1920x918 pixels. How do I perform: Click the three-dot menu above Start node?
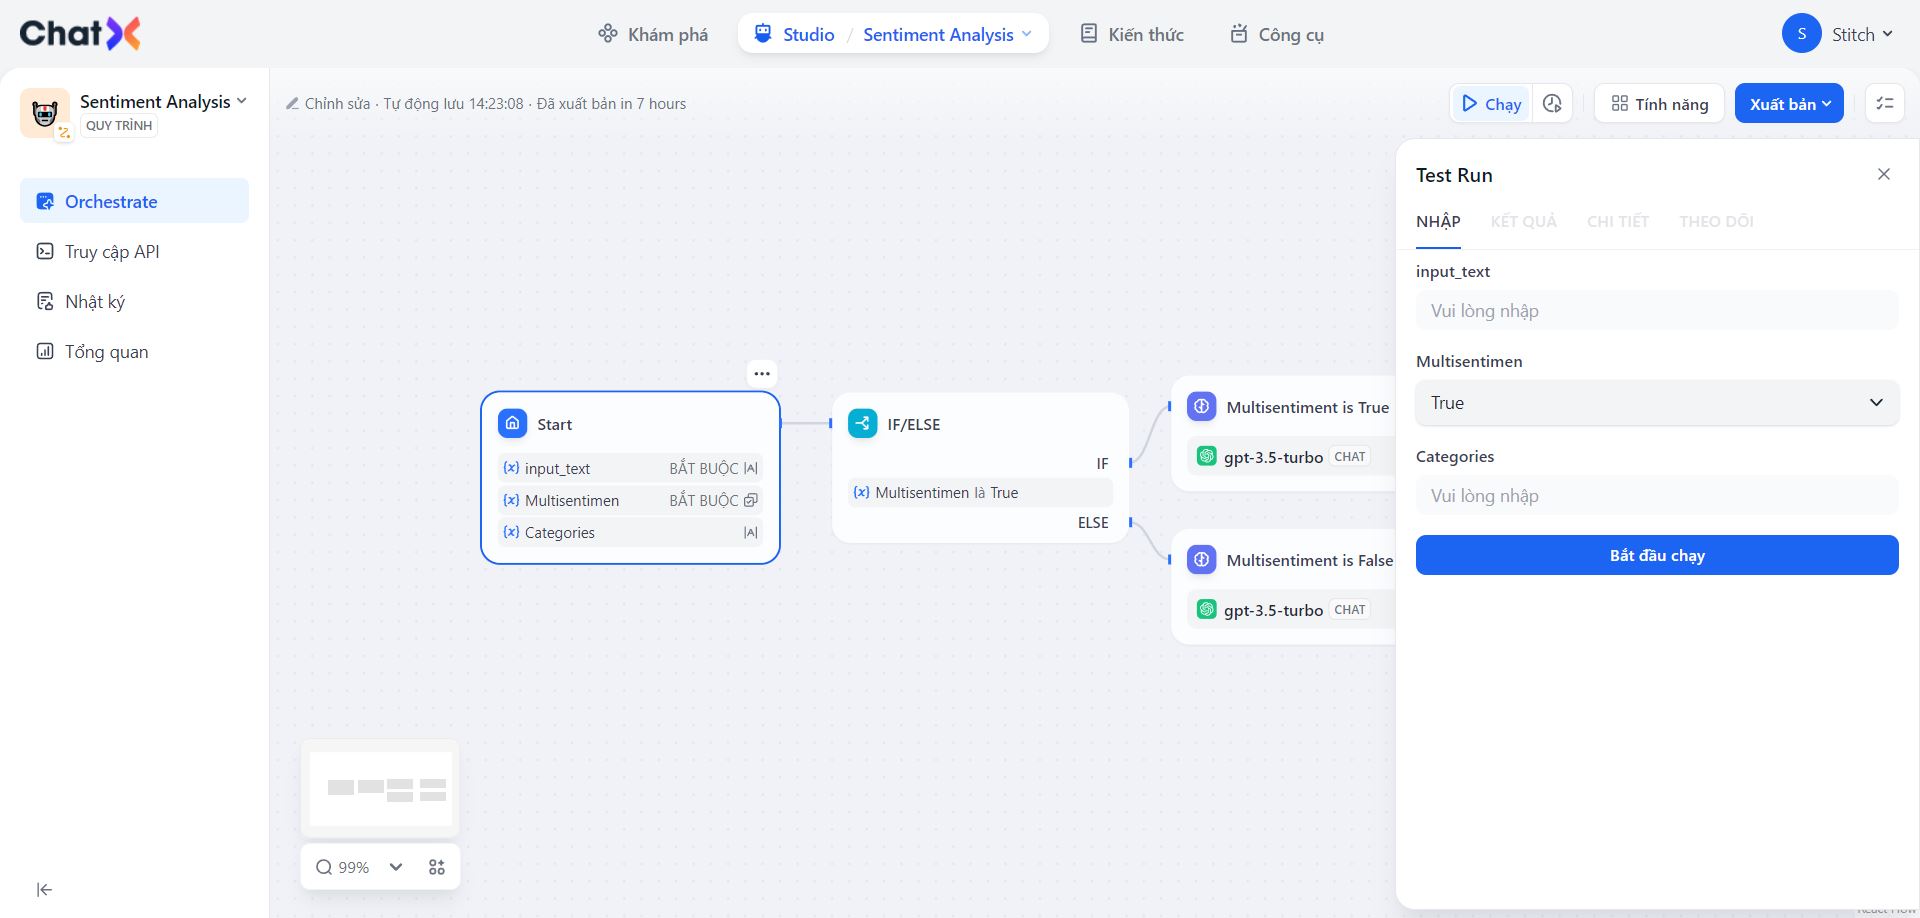point(762,374)
